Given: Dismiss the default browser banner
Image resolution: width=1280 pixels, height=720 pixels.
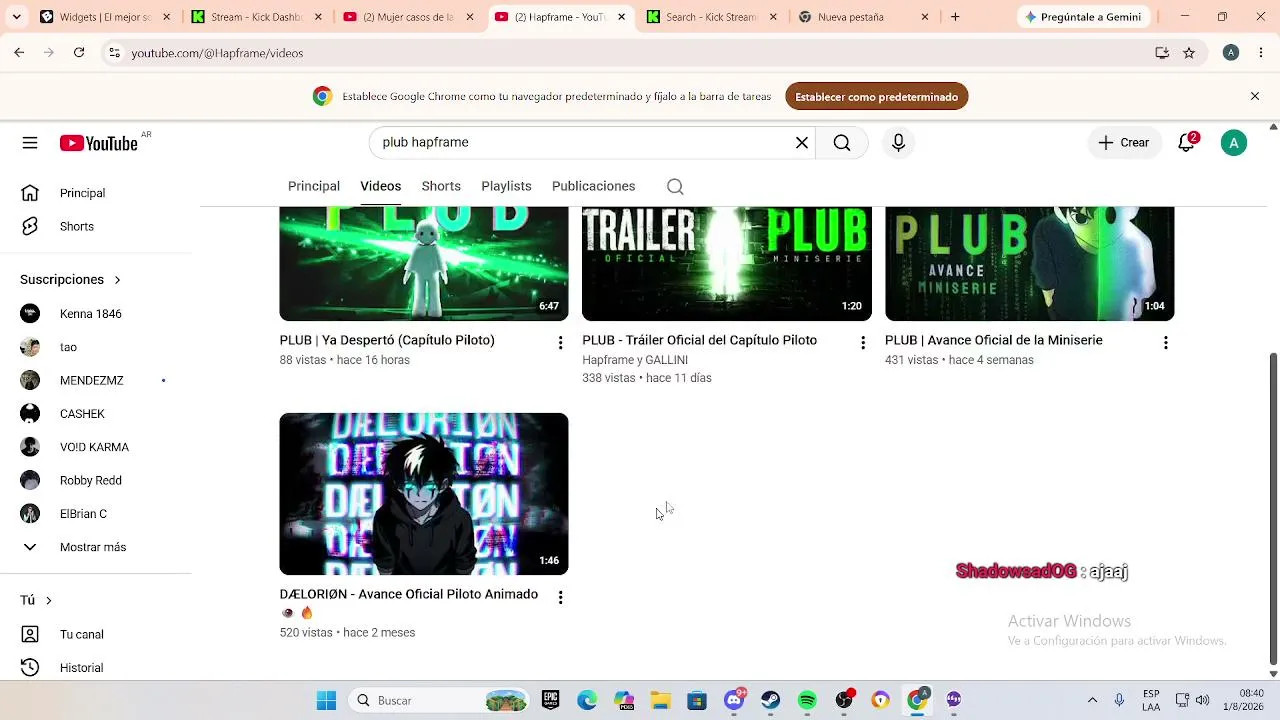Looking at the screenshot, I should (x=1255, y=96).
